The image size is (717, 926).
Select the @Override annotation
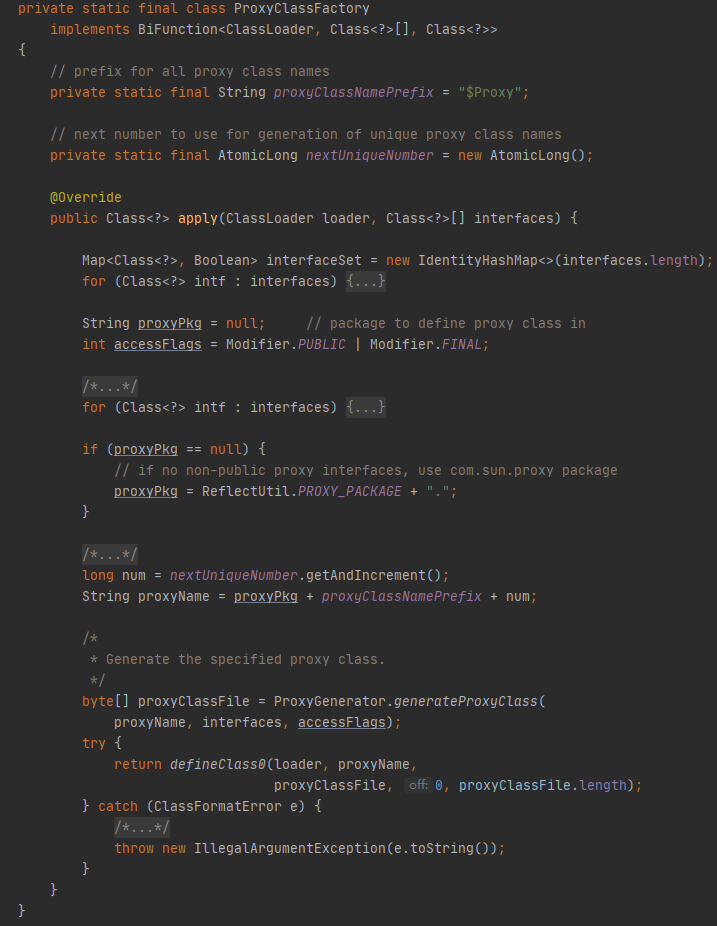point(86,197)
